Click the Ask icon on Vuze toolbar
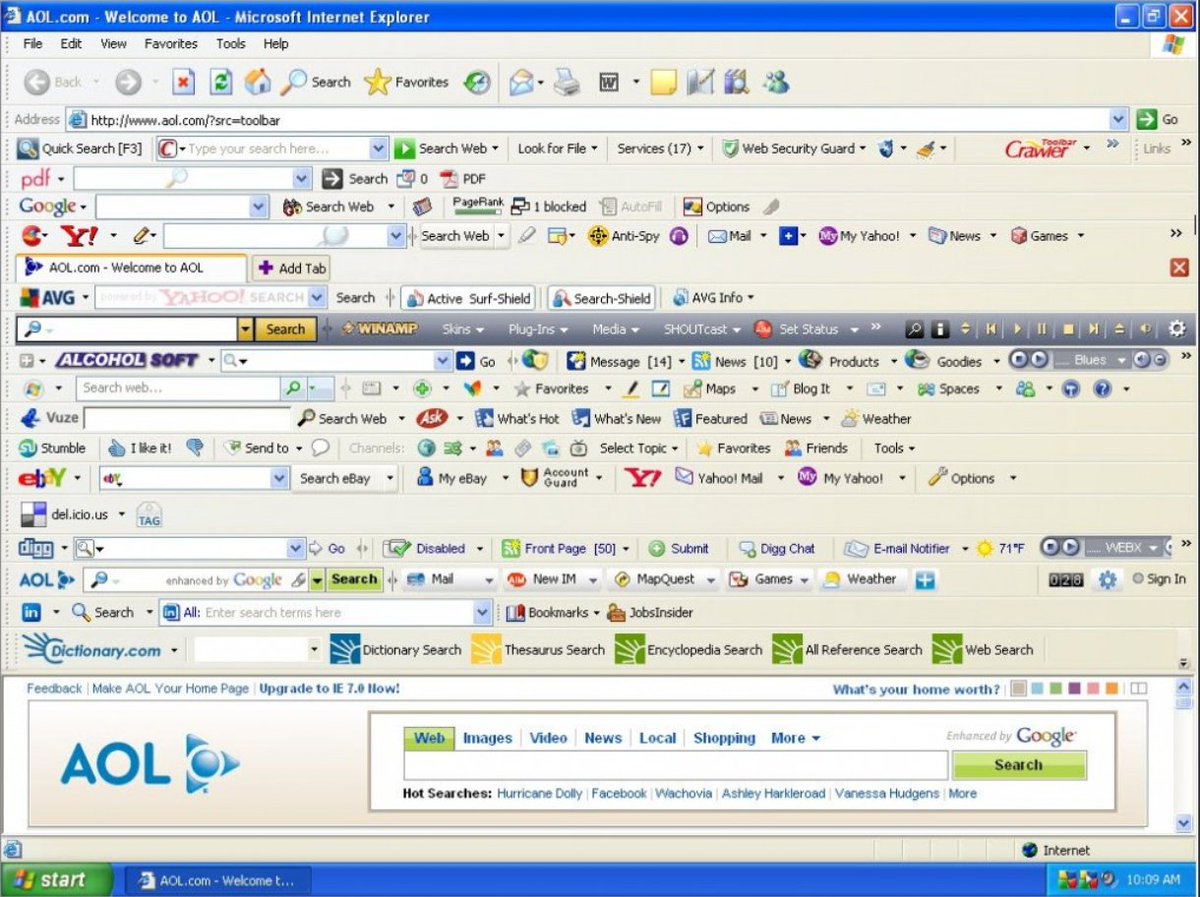Image resolution: width=1200 pixels, height=897 pixels. click(x=432, y=418)
